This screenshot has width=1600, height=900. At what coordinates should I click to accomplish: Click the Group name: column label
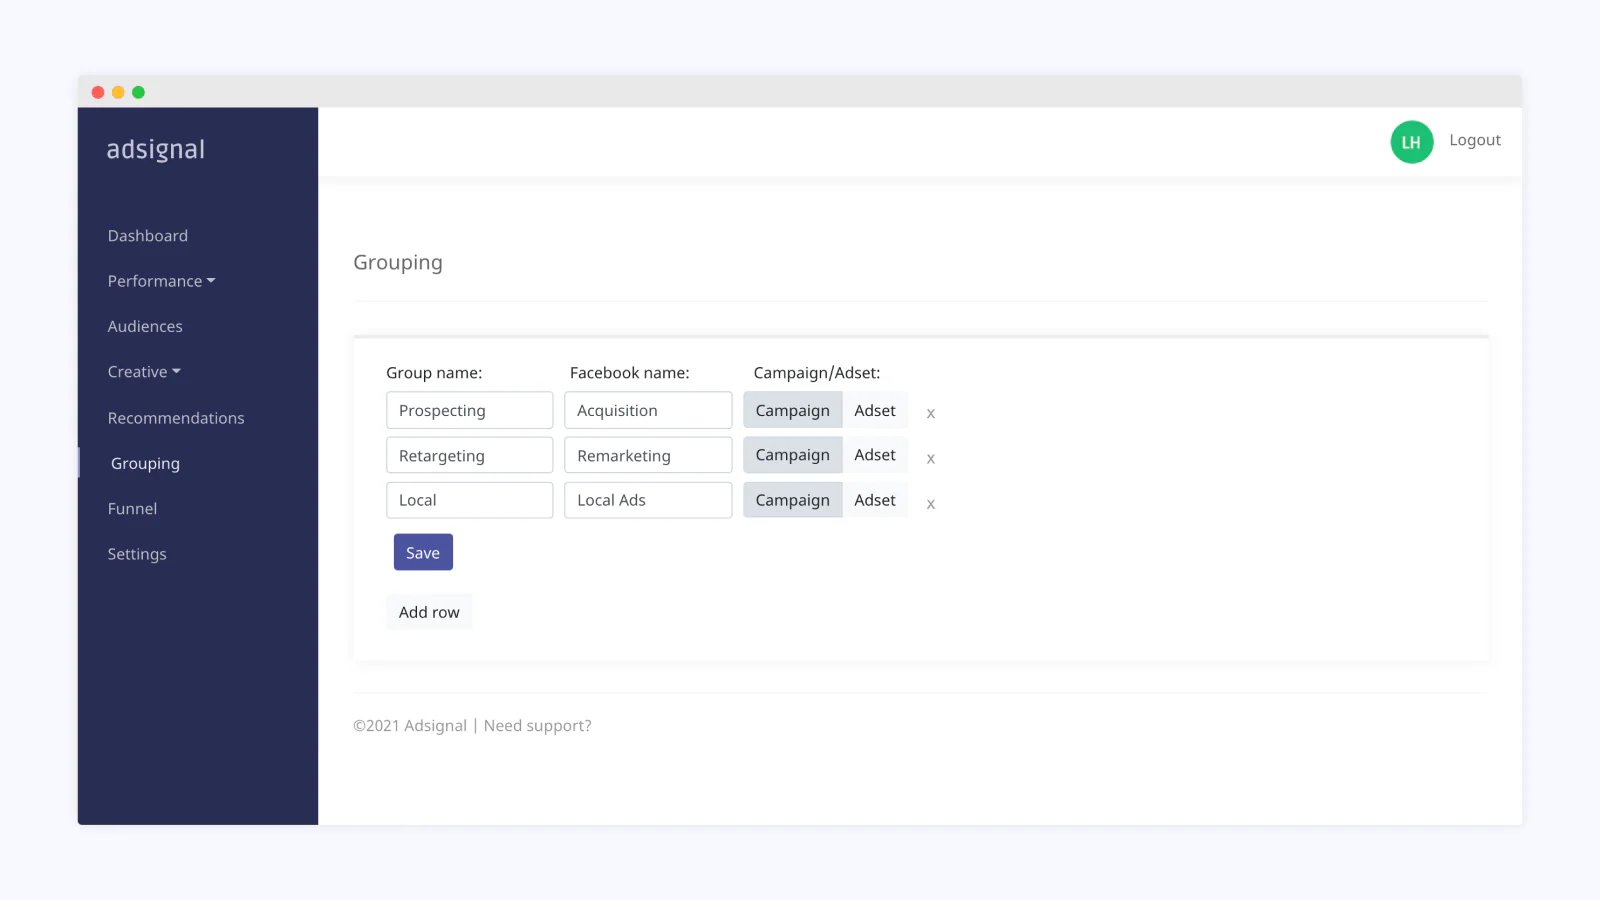pyautogui.click(x=434, y=373)
